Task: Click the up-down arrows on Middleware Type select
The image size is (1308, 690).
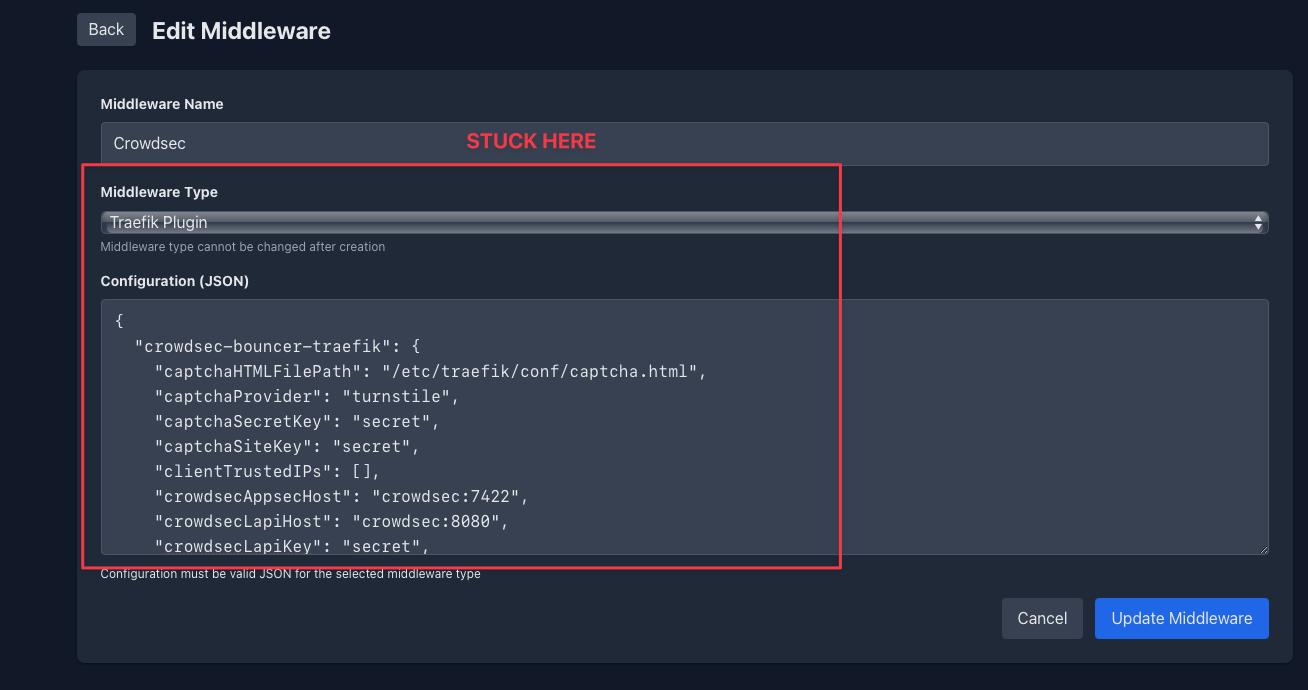Action: [x=1258, y=222]
